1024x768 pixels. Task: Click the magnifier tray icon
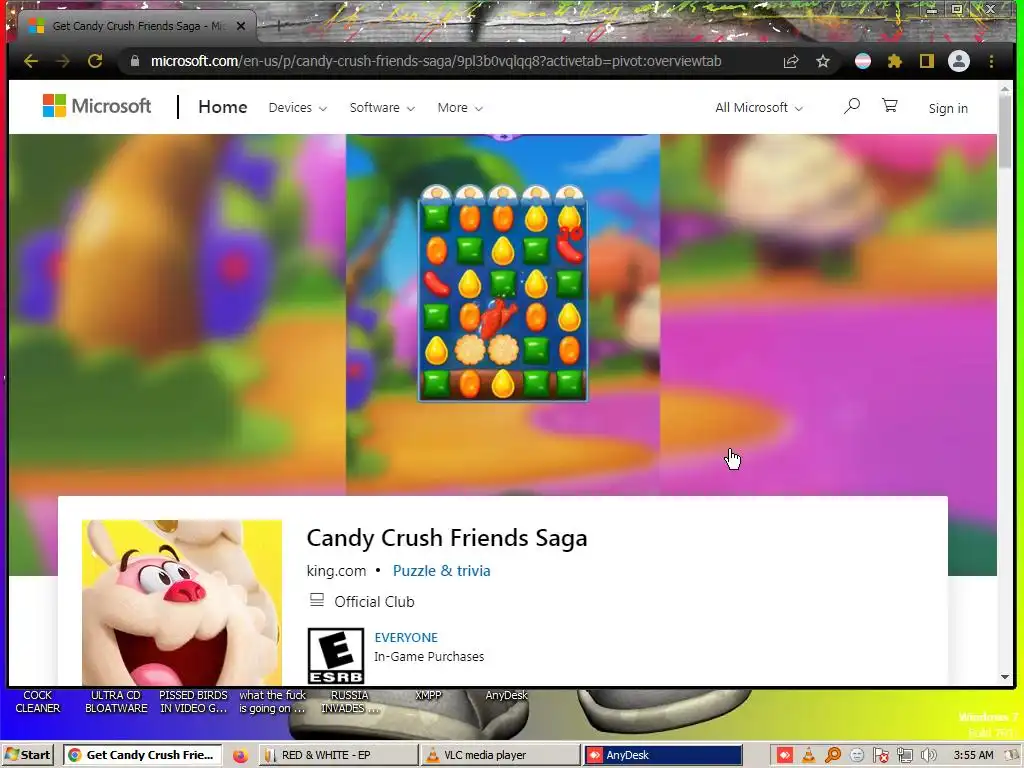[833, 756]
